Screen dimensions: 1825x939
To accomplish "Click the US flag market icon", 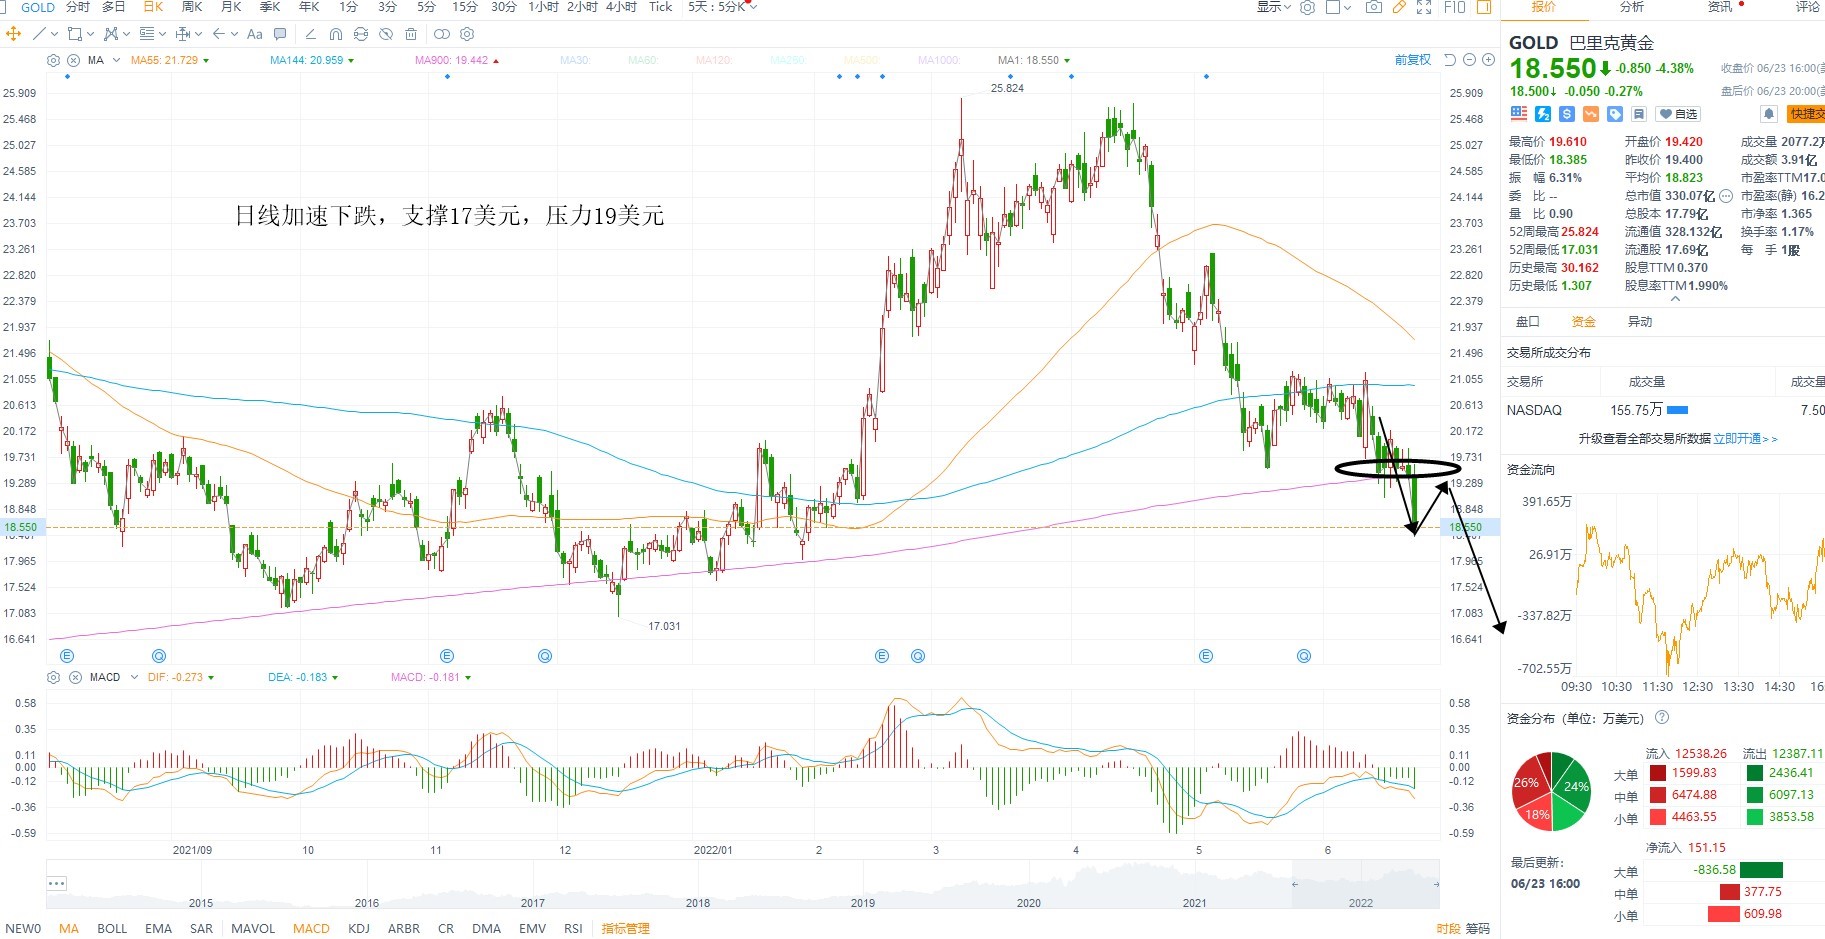I will [1519, 114].
